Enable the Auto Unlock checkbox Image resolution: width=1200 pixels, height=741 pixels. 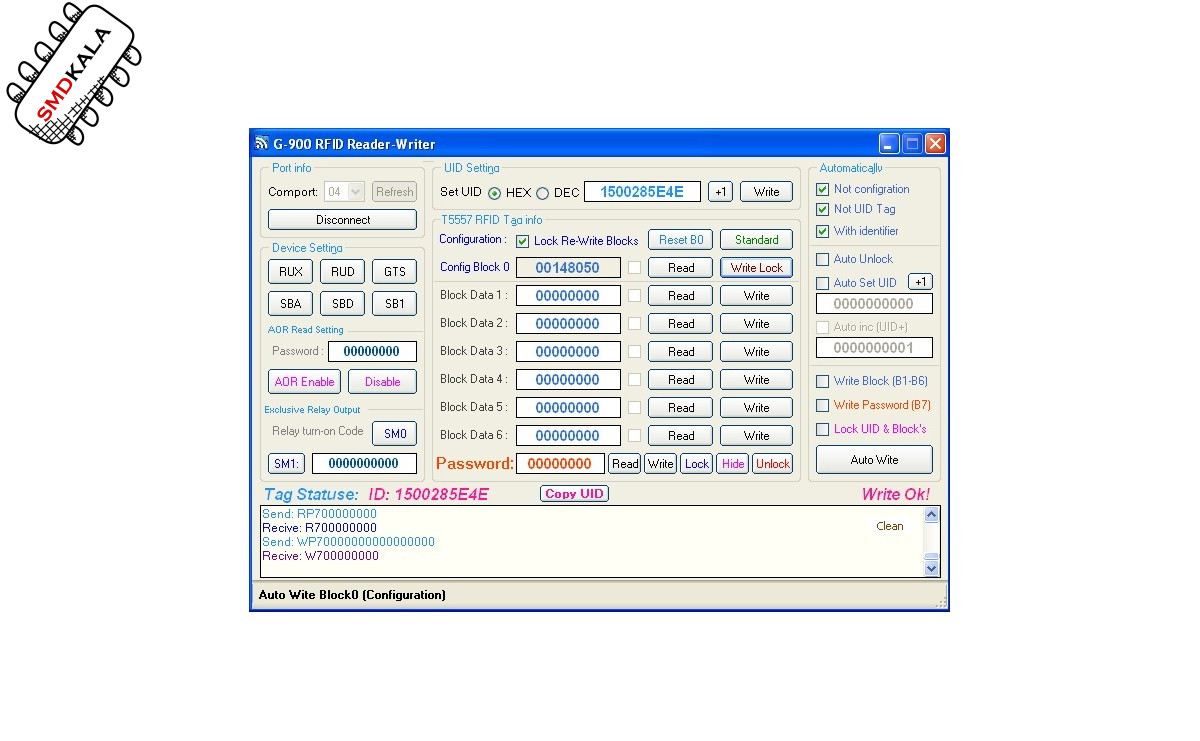822,259
